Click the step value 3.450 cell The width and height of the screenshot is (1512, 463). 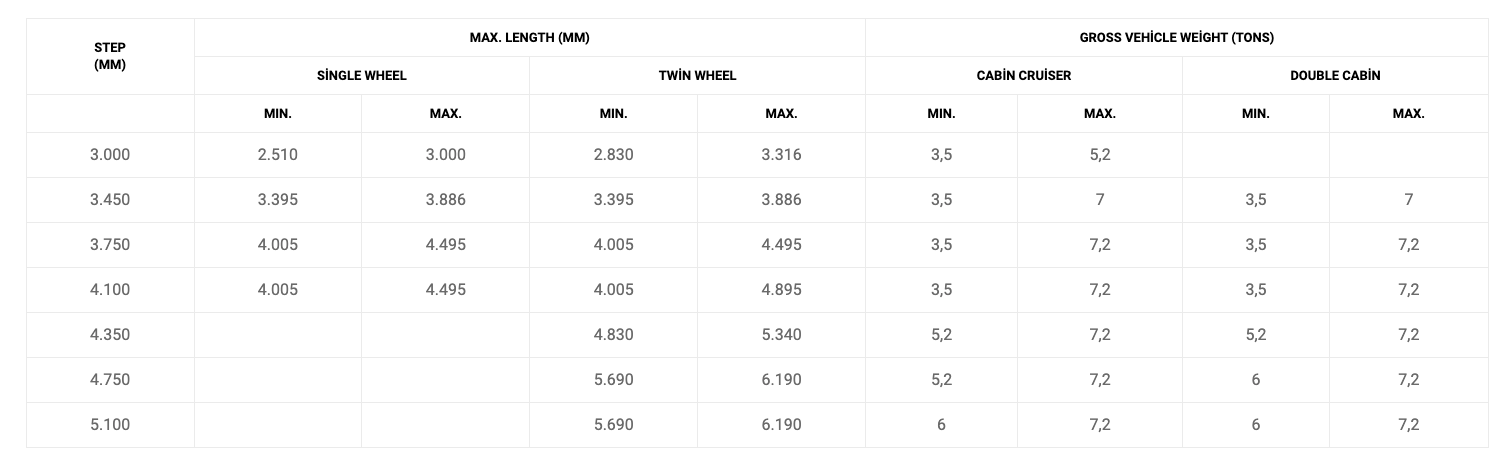pos(110,200)
